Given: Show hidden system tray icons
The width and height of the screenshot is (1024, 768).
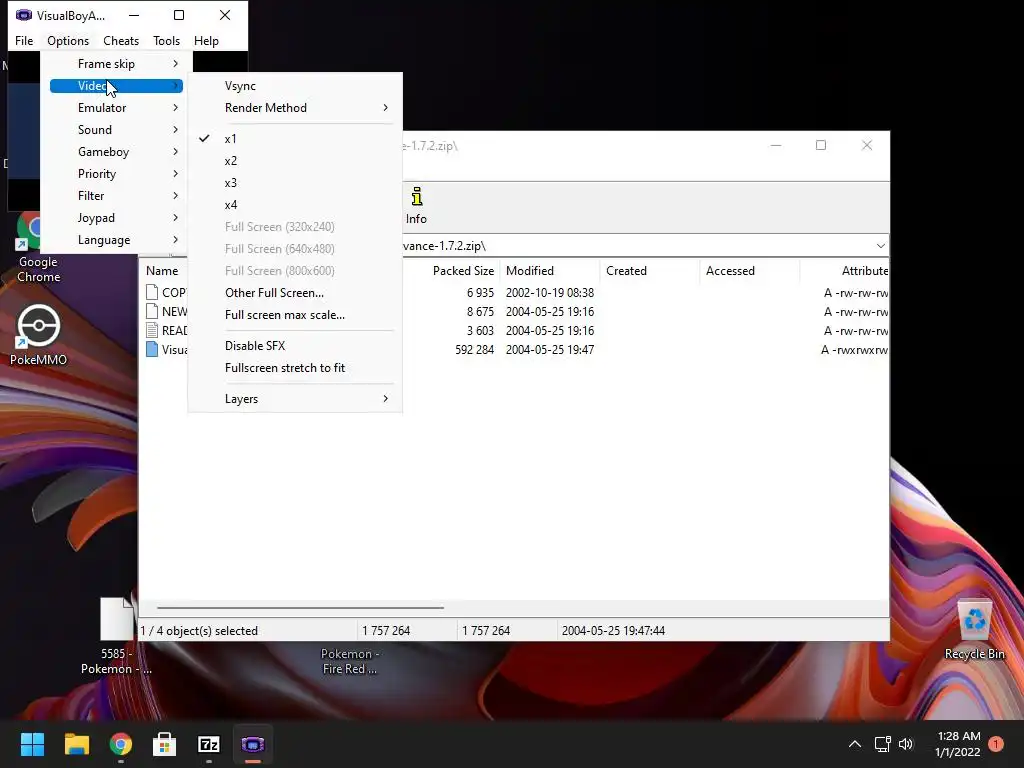Looking at the screenshot, I should point(854,744).
